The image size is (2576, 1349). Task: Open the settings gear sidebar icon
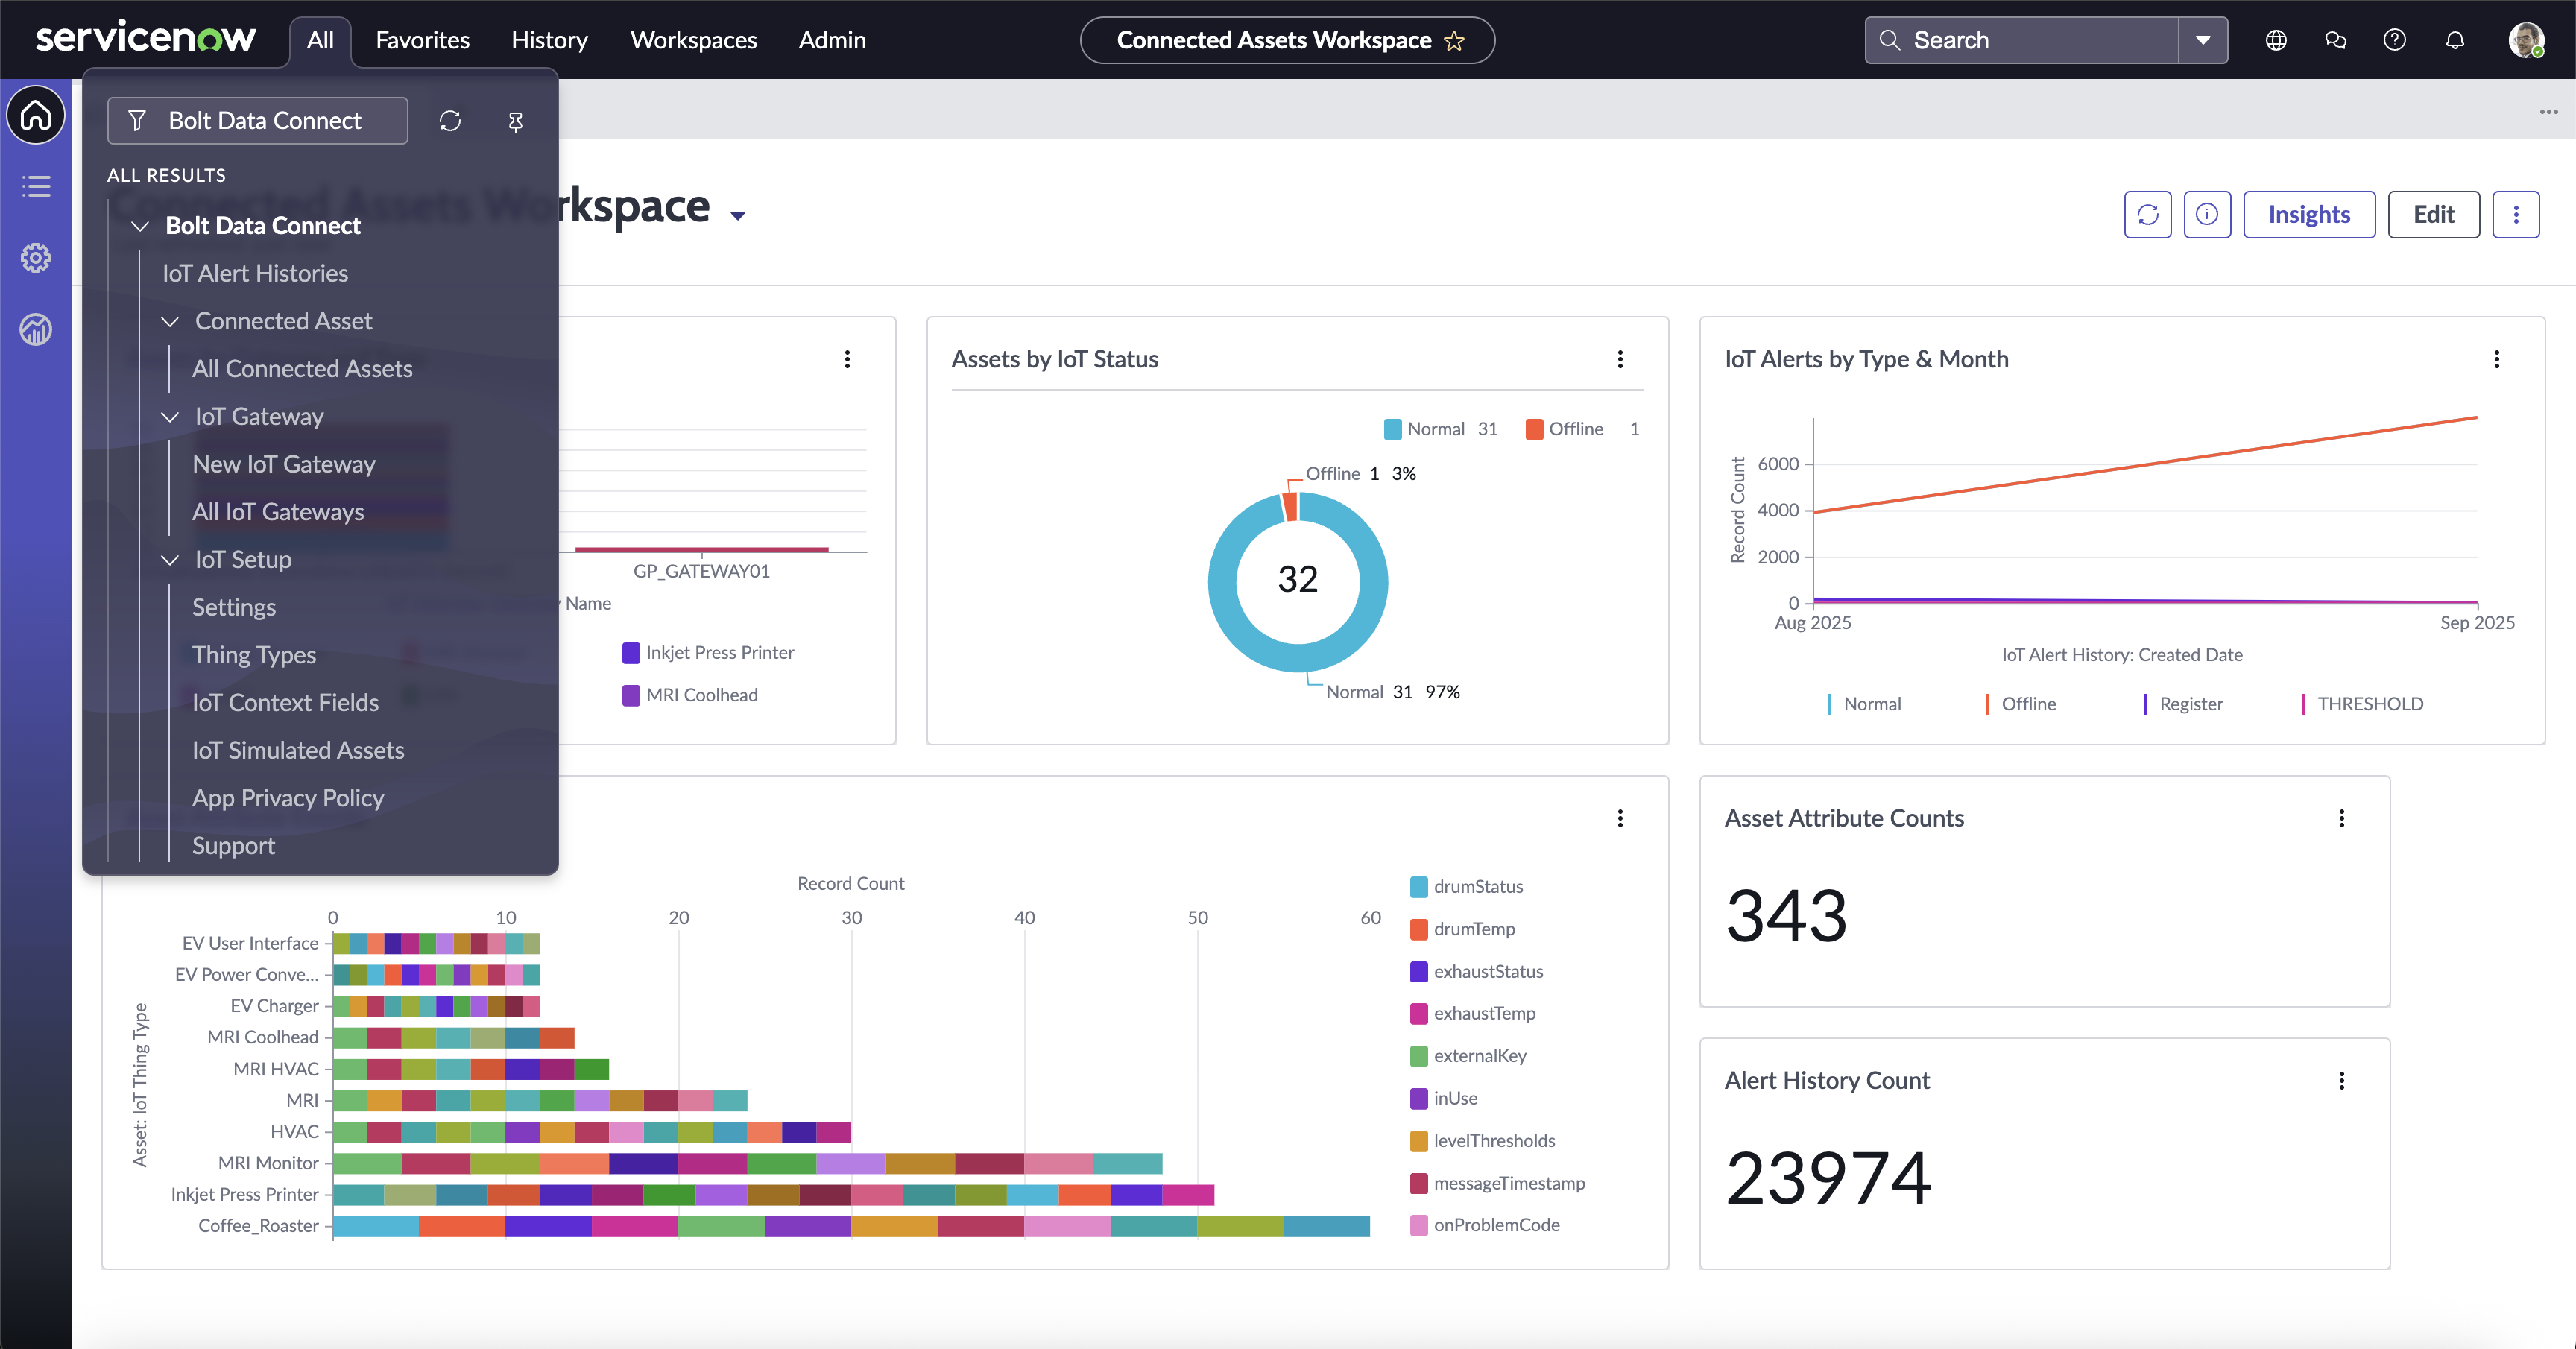(x=36, y=258)
